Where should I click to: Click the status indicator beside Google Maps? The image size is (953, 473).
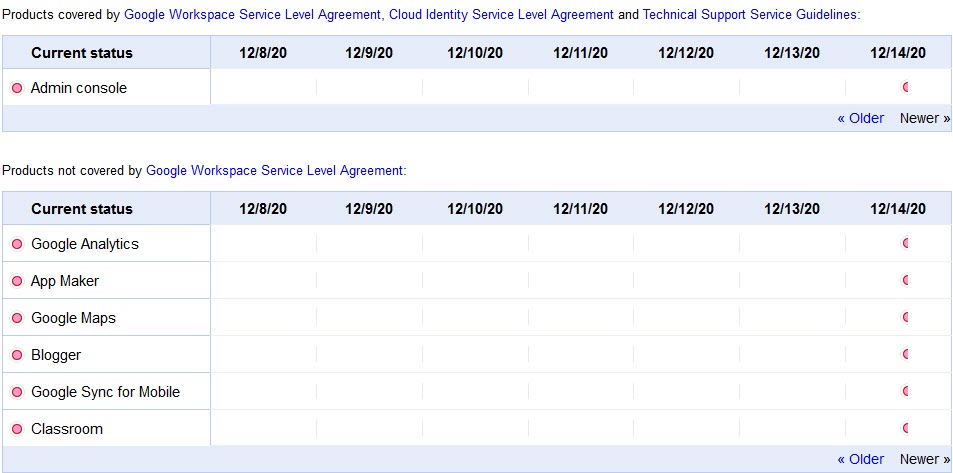(x=17, y=318)
